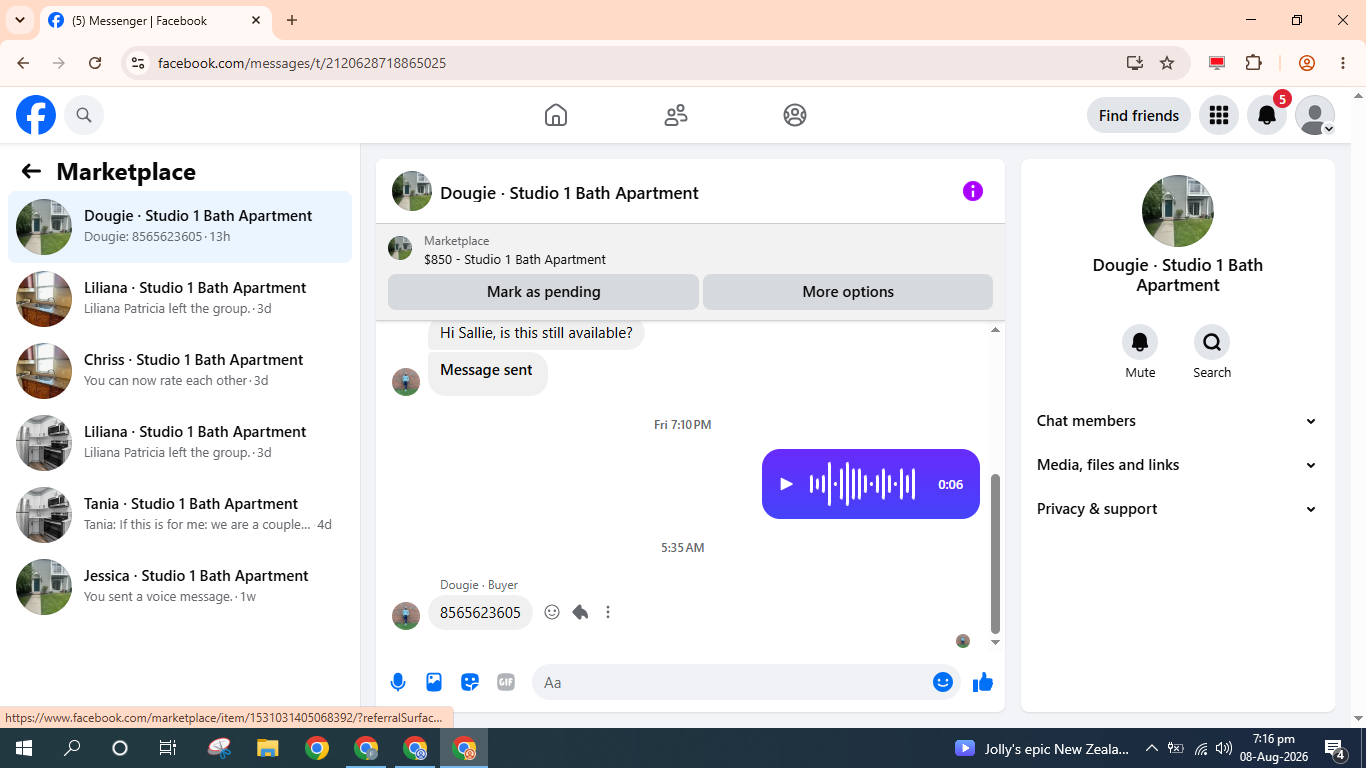The height and width of the screenshot is (768, 1366).
Task: Open the Windows notification center icon
Action: [1335, 748]
